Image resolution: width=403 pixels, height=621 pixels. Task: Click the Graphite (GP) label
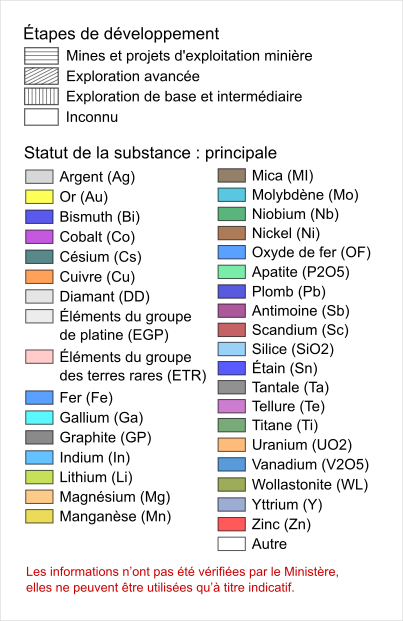(105, 438)
